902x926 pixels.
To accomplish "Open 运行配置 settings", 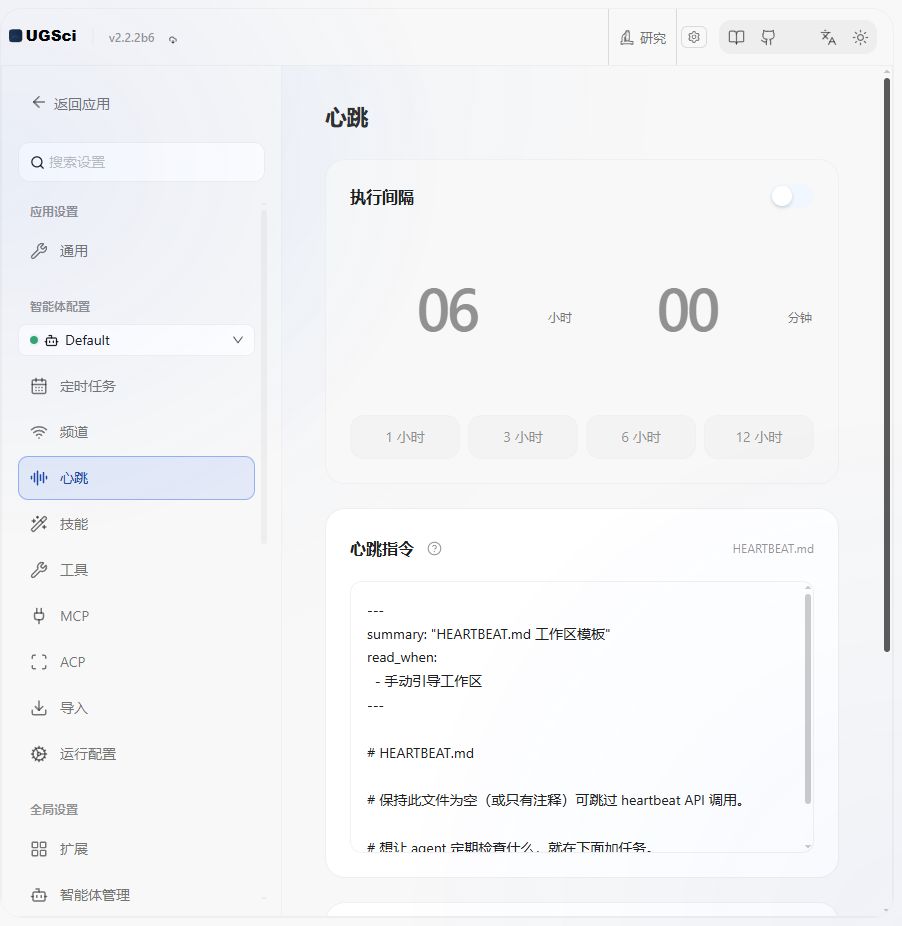I will tap(136, 754).
